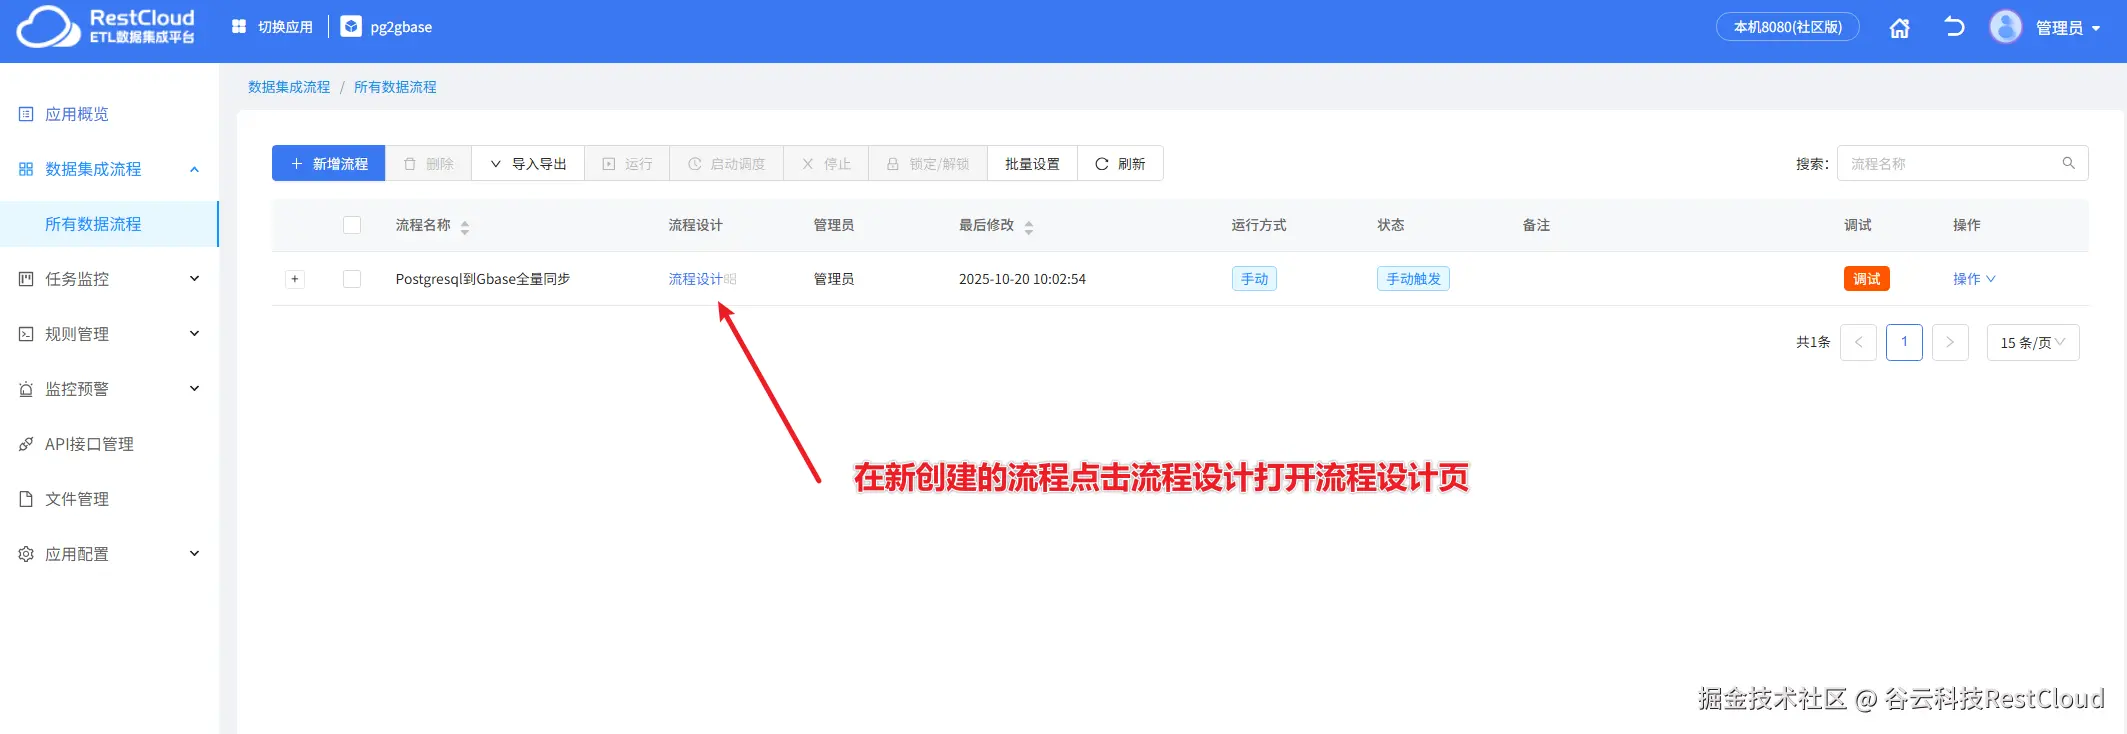
Task: Open the 操作 dropdown in the row
Action: (1974, 279)
